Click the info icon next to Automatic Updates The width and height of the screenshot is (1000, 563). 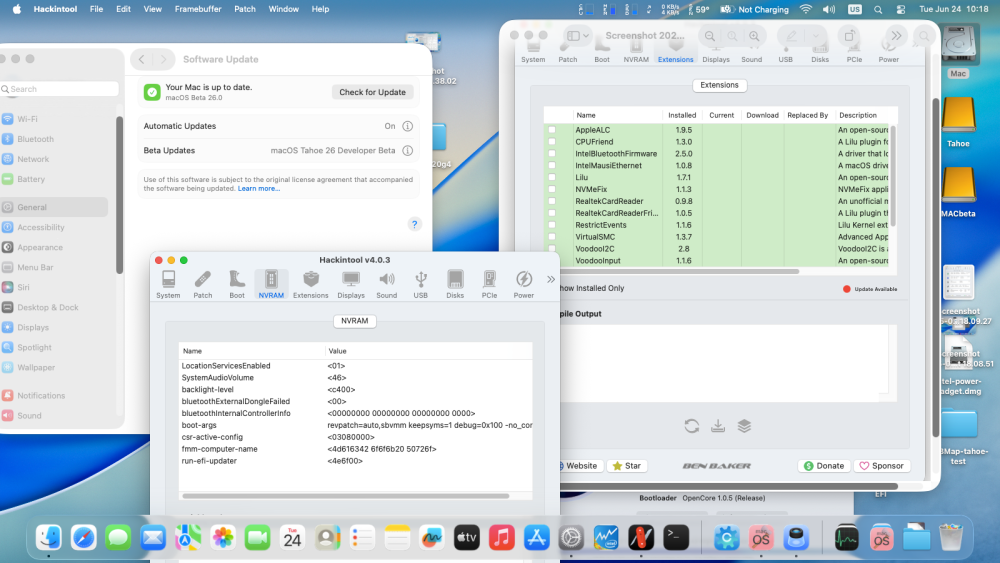408,126
